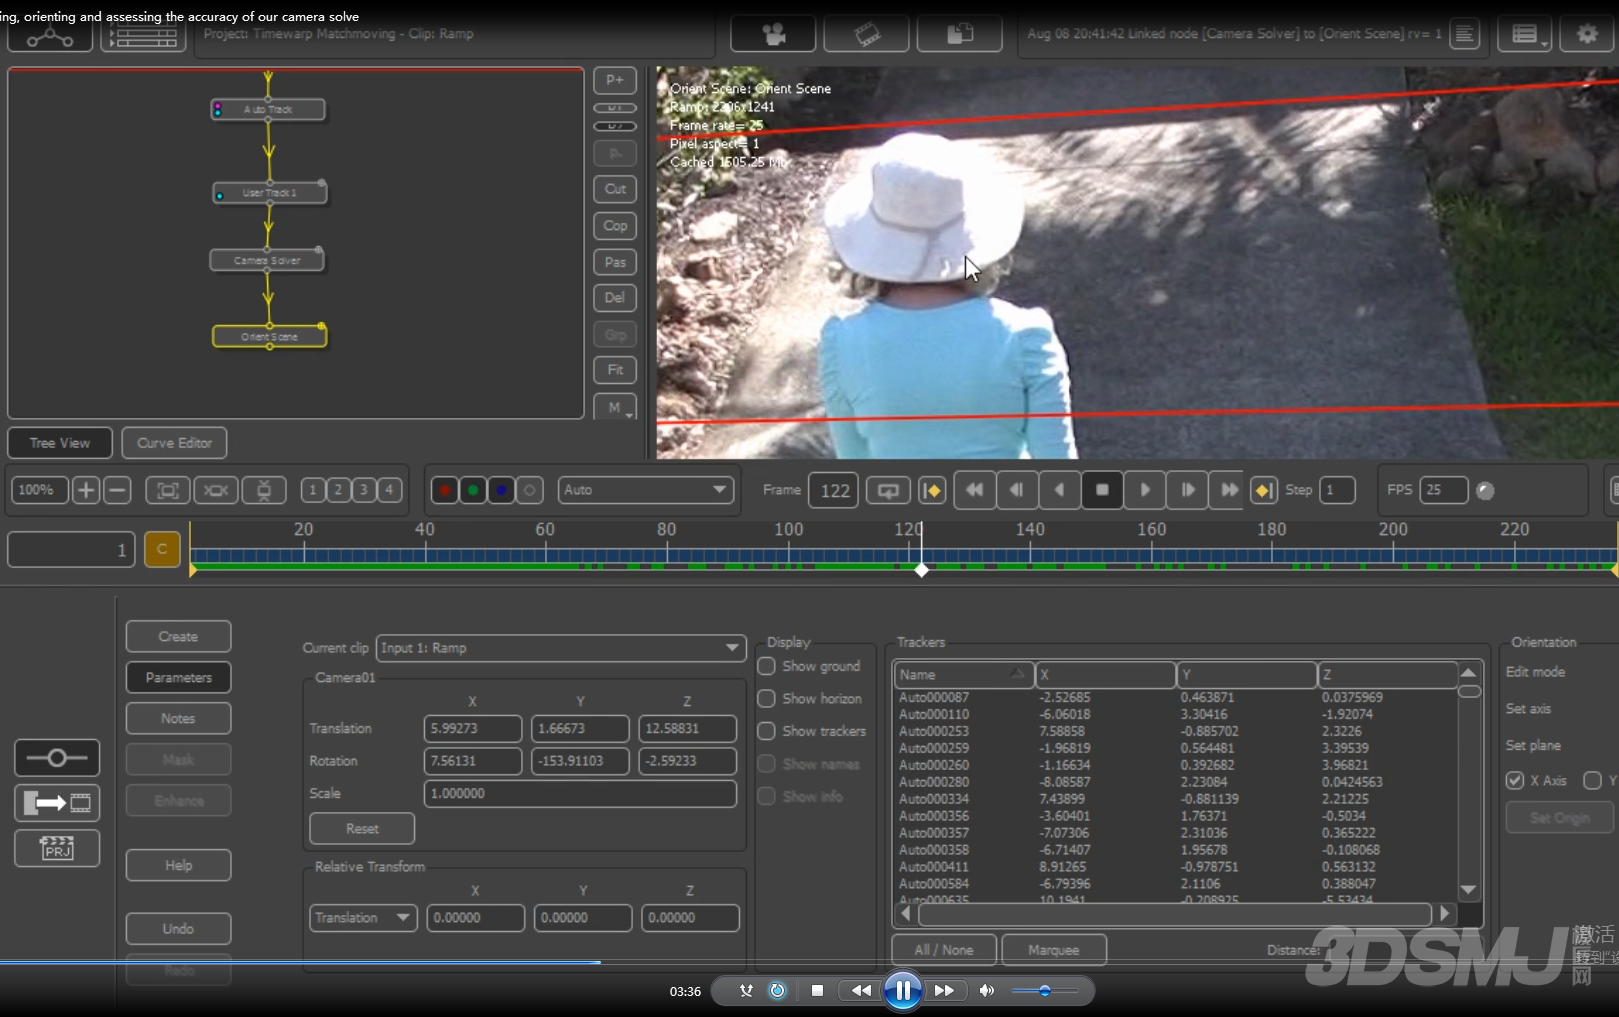Screen dimensions: 1619x1017
Task: Click the video player volume slider
Action: [1044, 991]
